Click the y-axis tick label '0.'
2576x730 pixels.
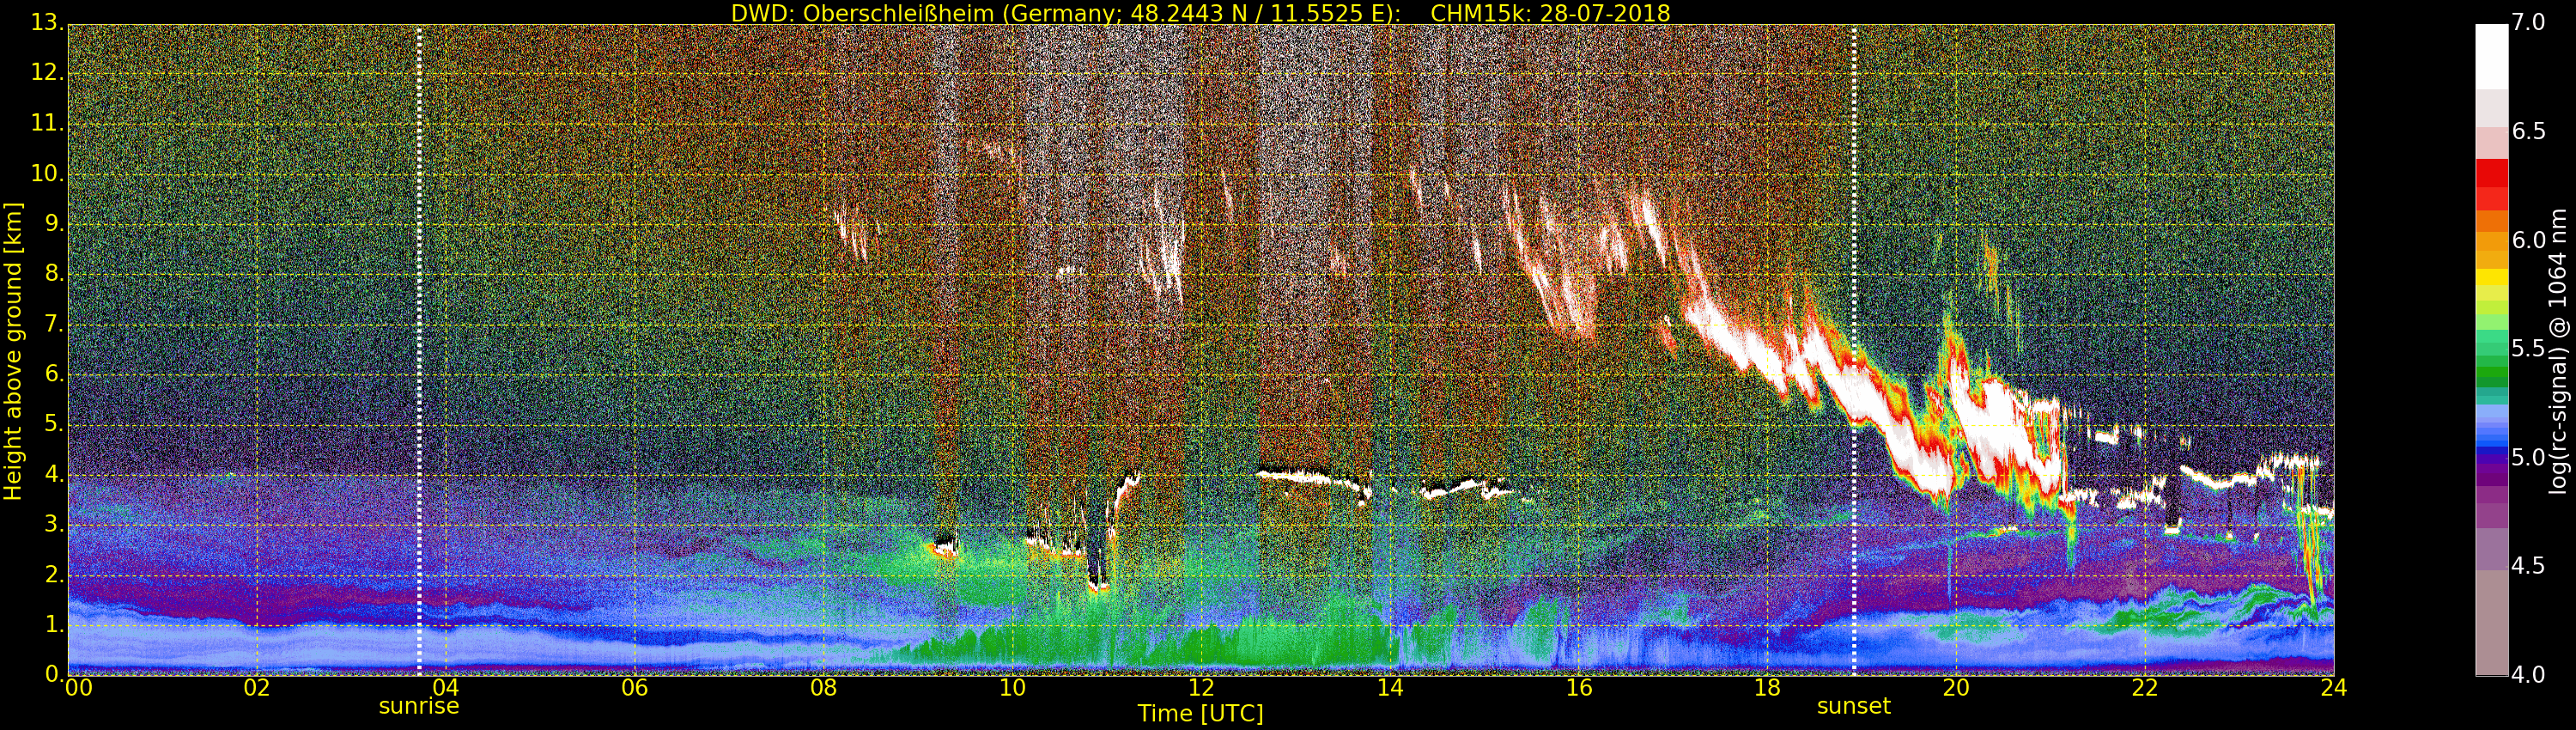pyautogui.click(x=53, y=674)
